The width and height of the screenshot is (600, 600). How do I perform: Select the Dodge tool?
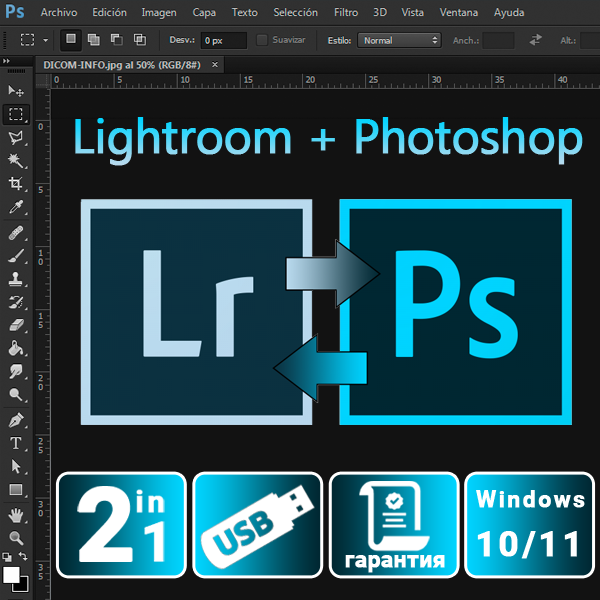tap(16, 394)
